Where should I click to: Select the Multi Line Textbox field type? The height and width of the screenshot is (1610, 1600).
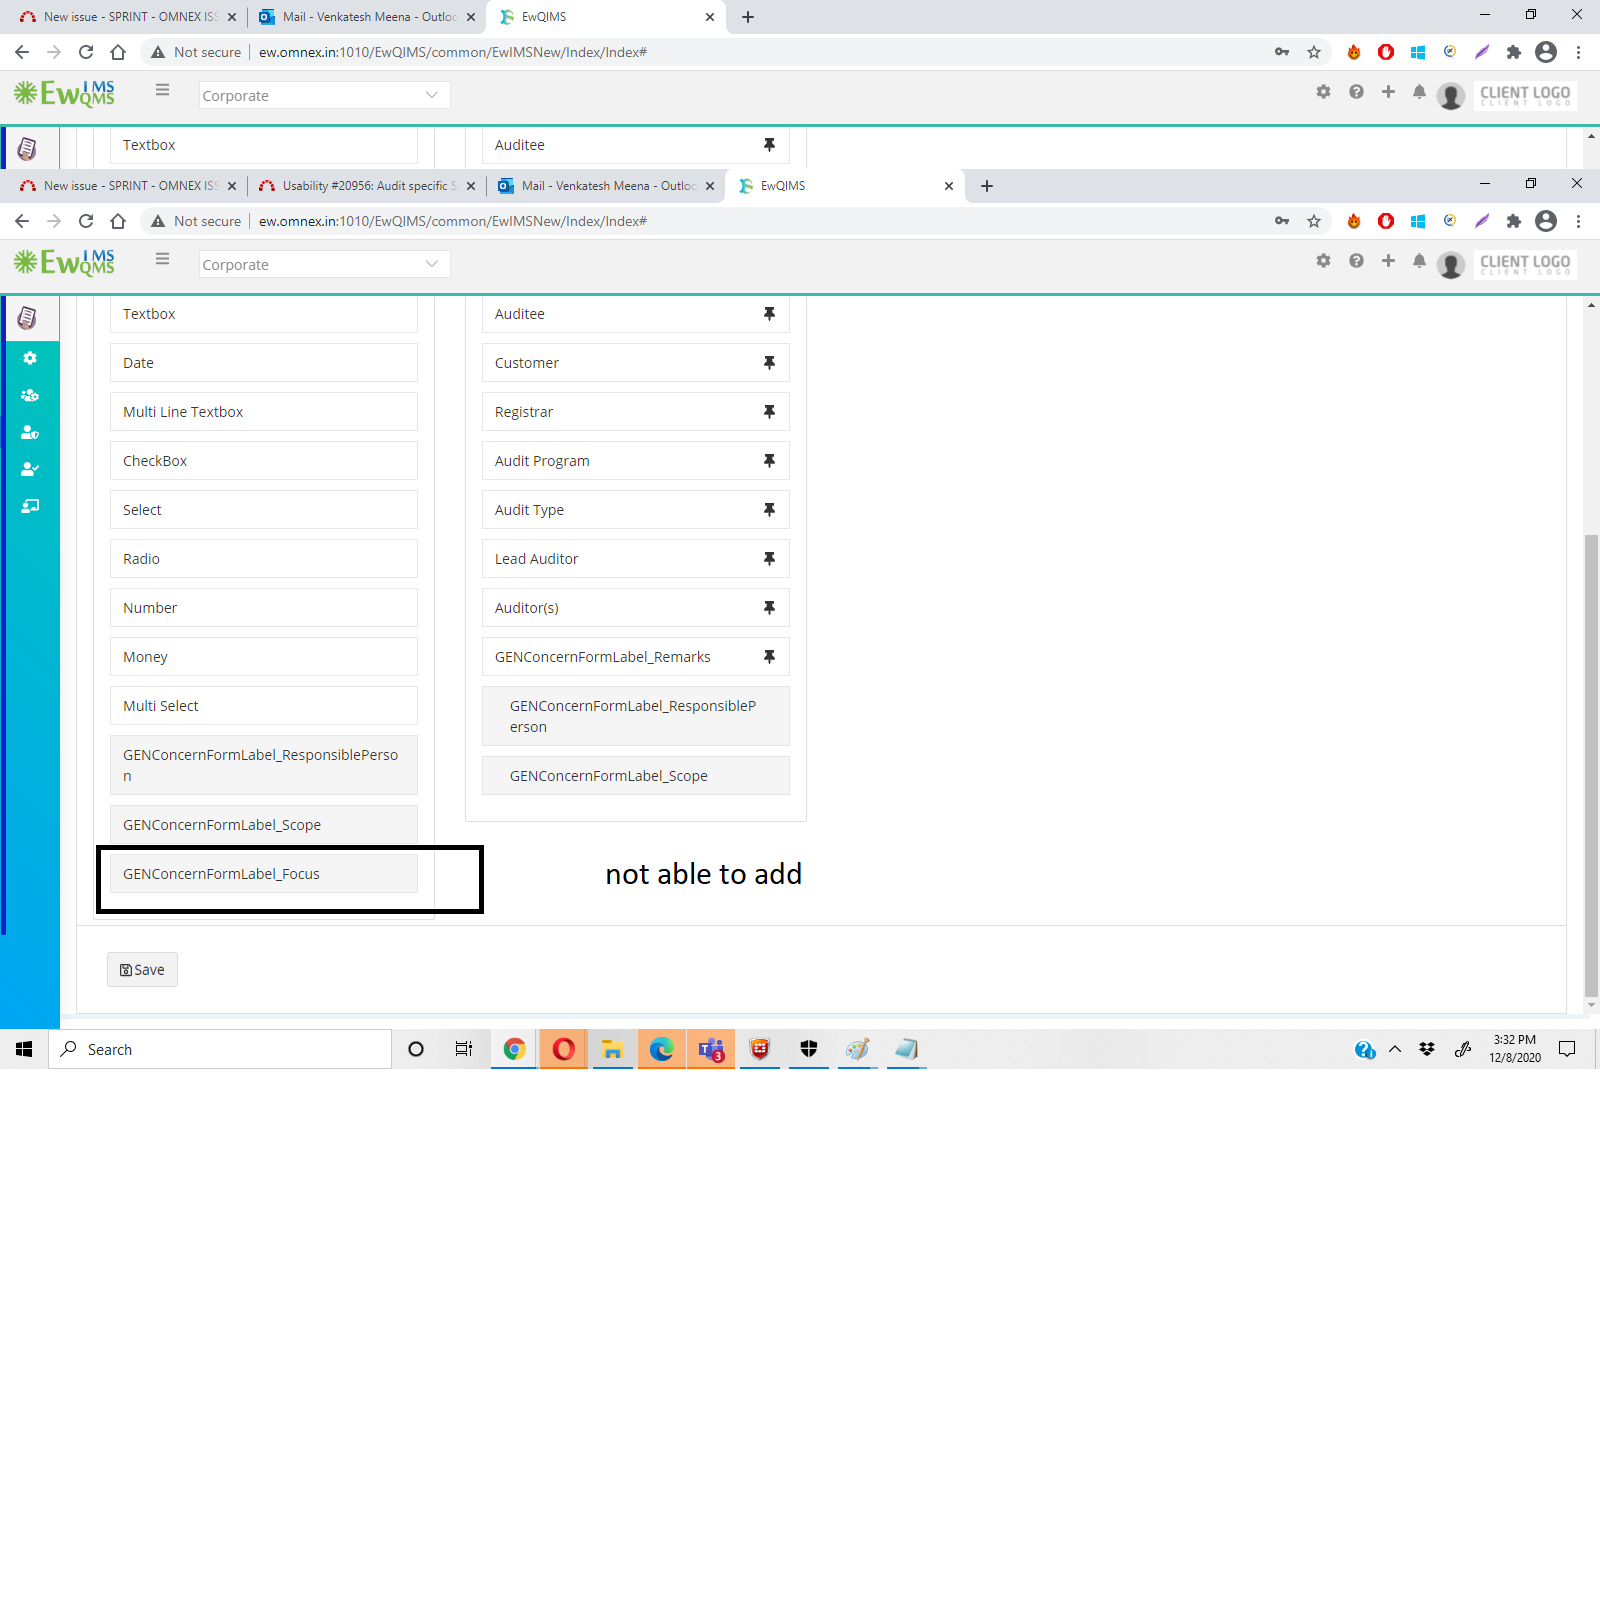click(x=264, y=412)
